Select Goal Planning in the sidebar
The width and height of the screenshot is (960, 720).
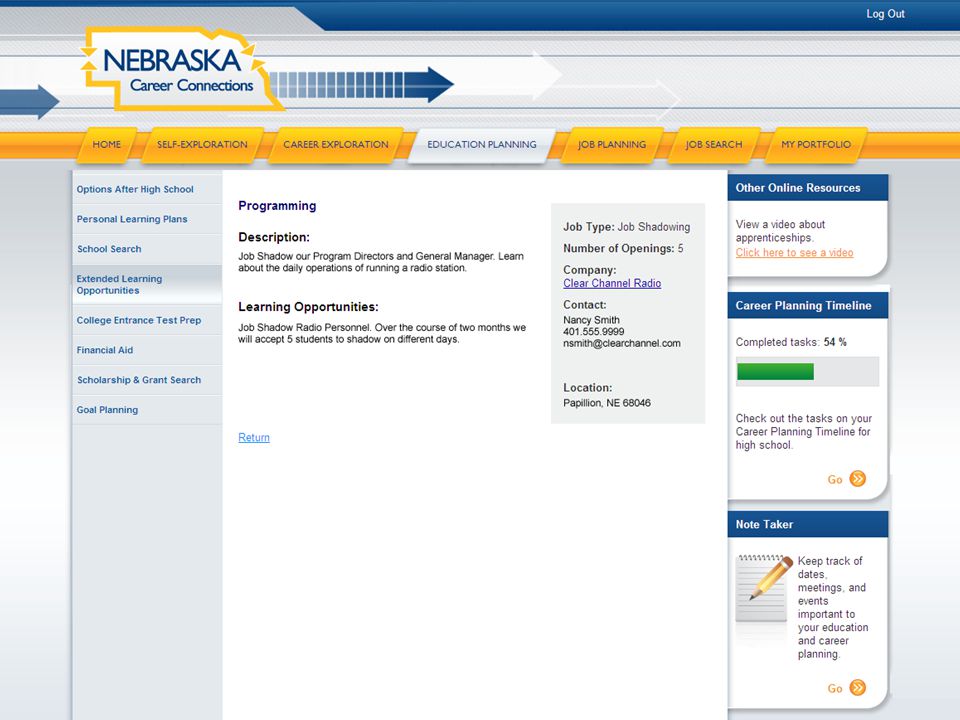(147, 410)
